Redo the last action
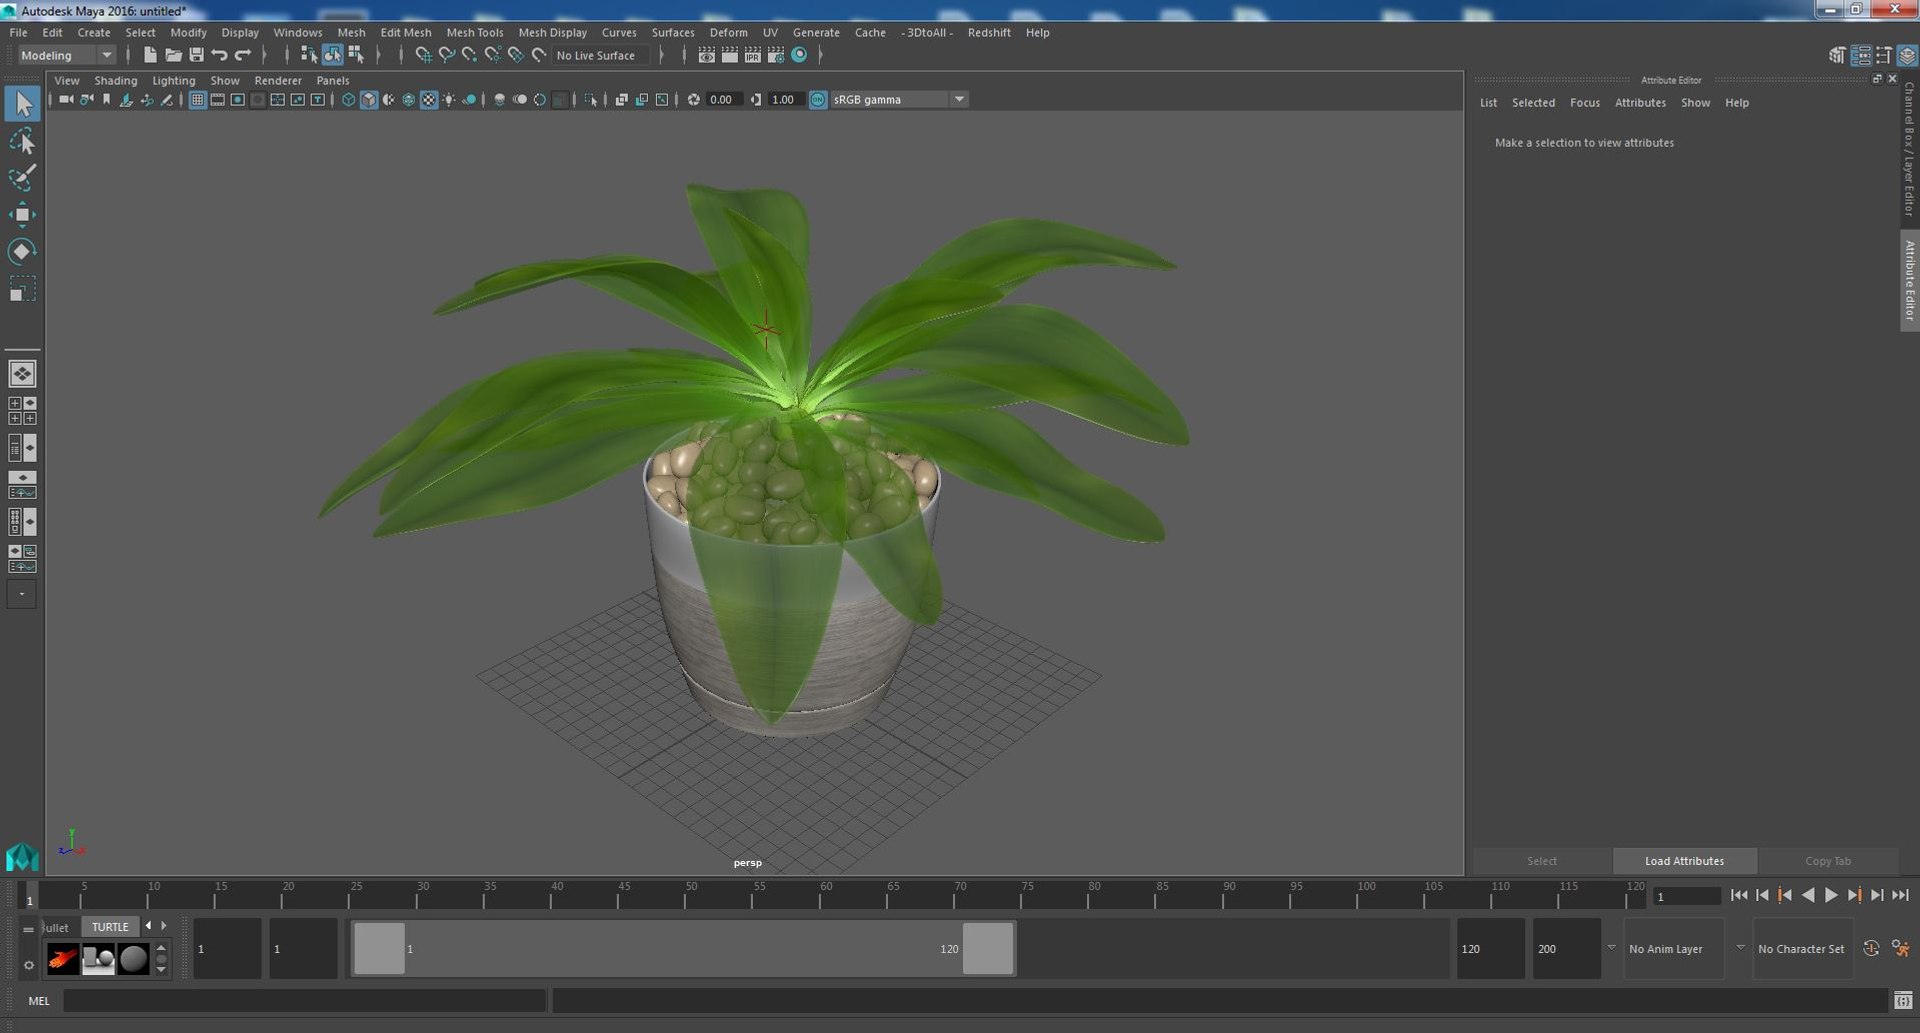The image size is (1920, 1033). 242,55
